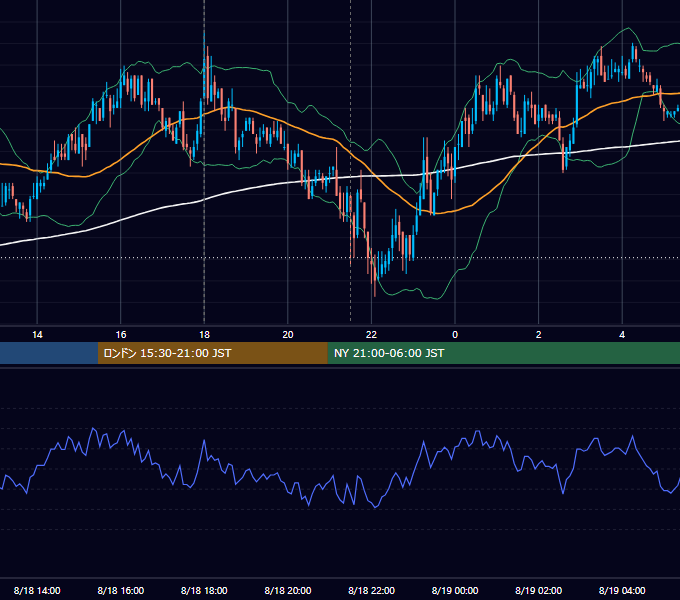Click the 8/19 00:00 time label
This screenshot has width=680, height=600.
coord(455,590)
